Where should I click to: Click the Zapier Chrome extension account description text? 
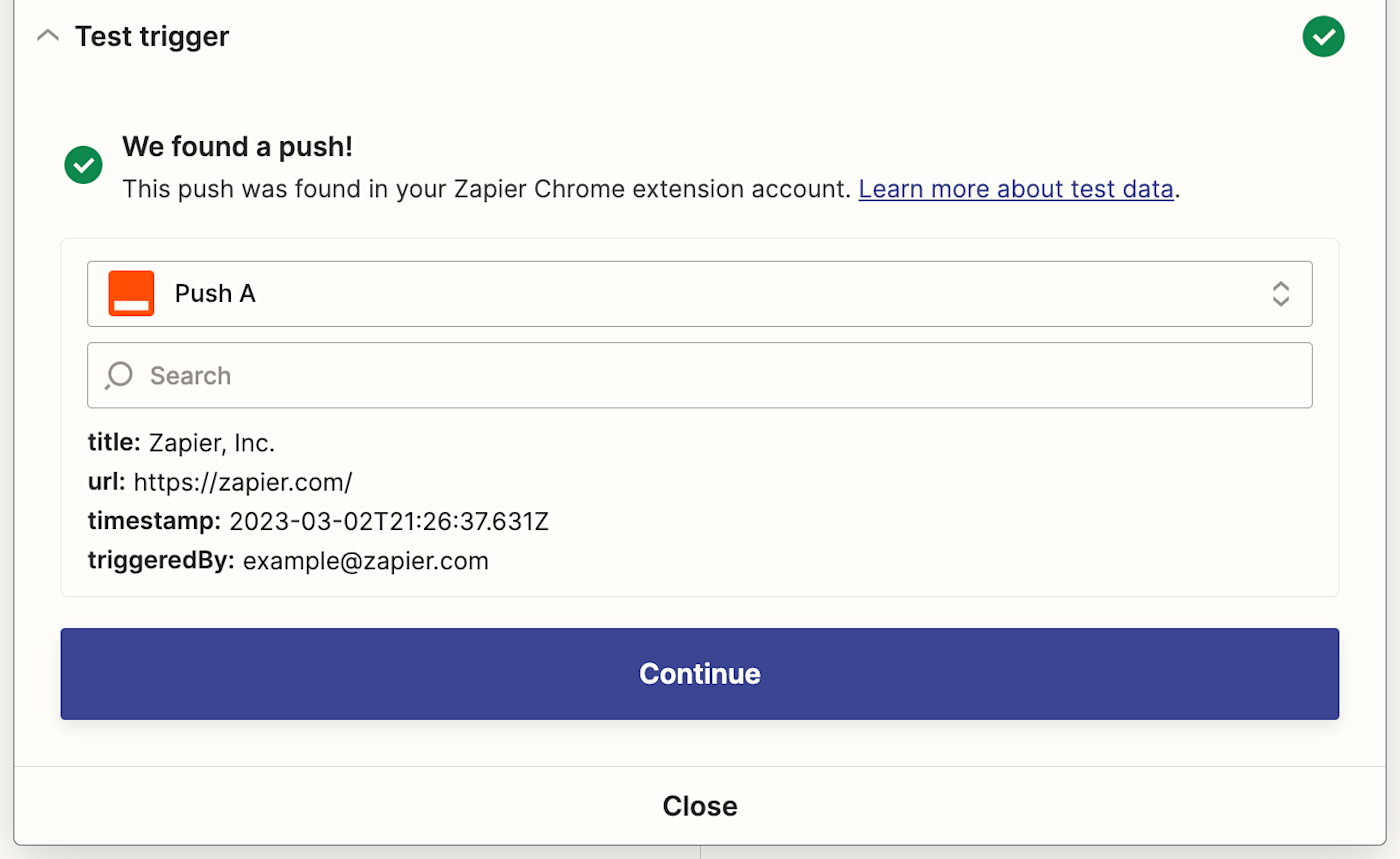486,189
